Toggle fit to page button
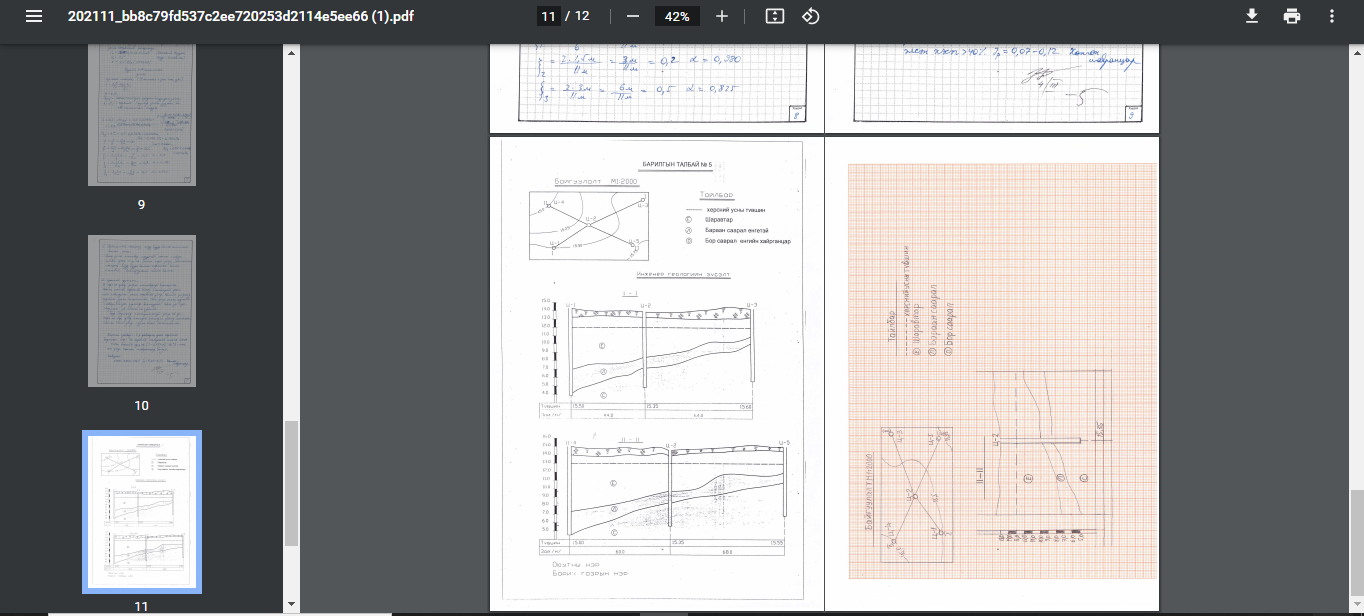The width and height of the screenshot is (1364, 616). (x=774, y=16)
